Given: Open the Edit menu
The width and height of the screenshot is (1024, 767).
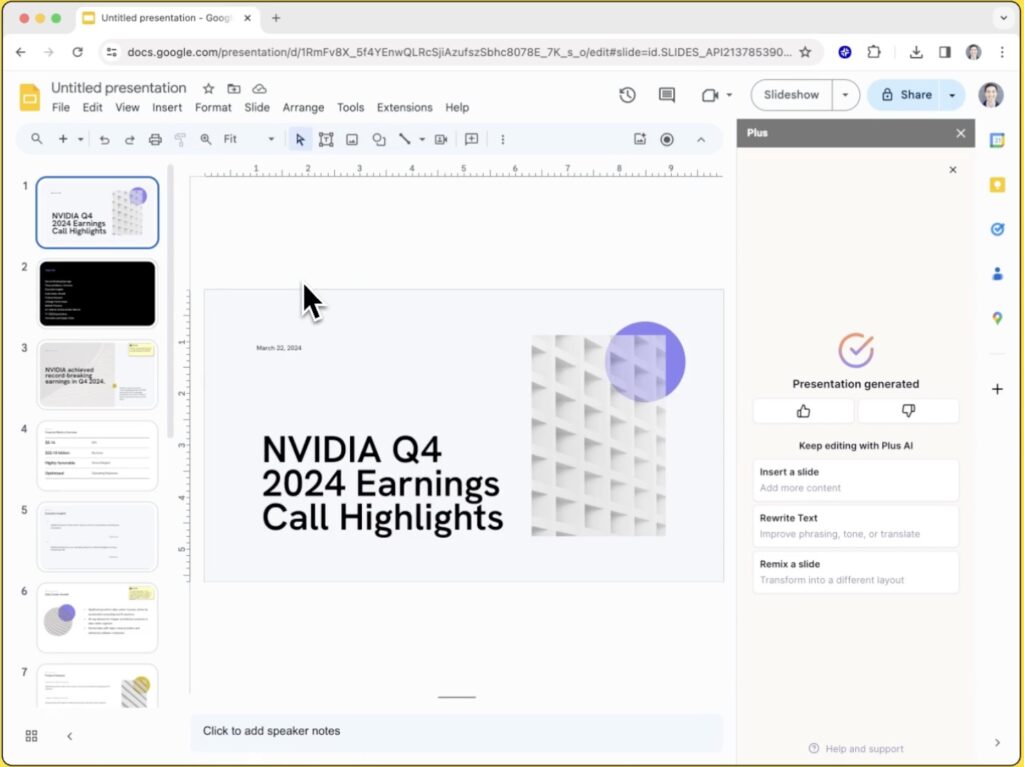Looking at the screenshot, I should click(x=92, y=107).
